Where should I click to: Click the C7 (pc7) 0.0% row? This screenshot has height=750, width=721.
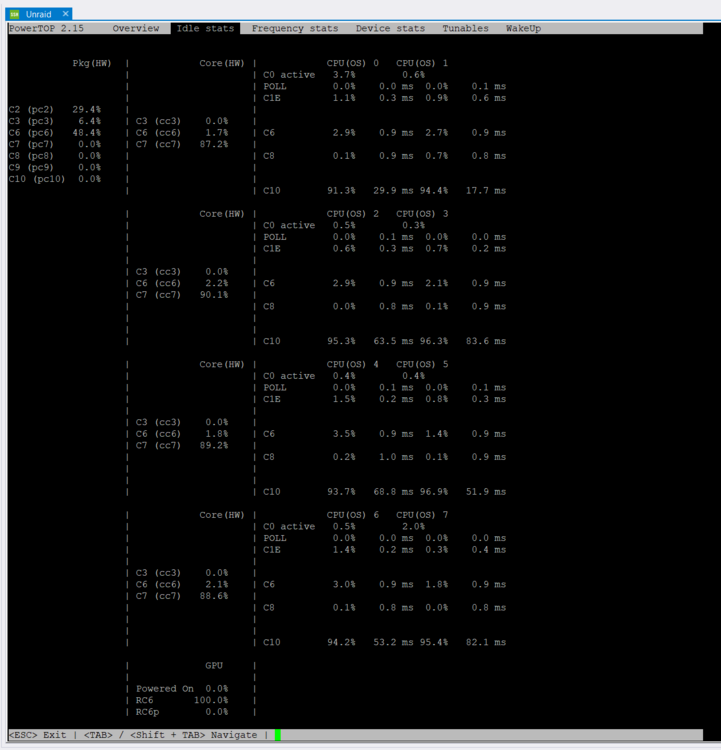[x=55, y=144]
